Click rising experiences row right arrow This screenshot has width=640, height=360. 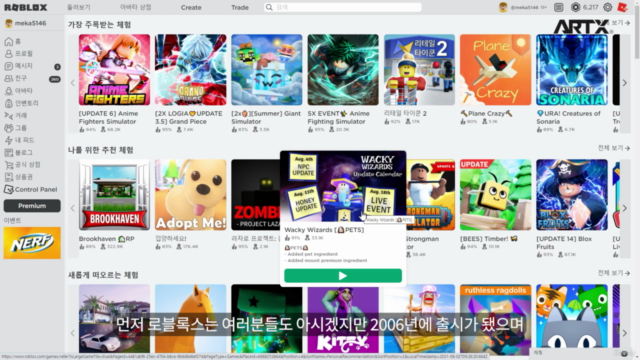[624, 333]
